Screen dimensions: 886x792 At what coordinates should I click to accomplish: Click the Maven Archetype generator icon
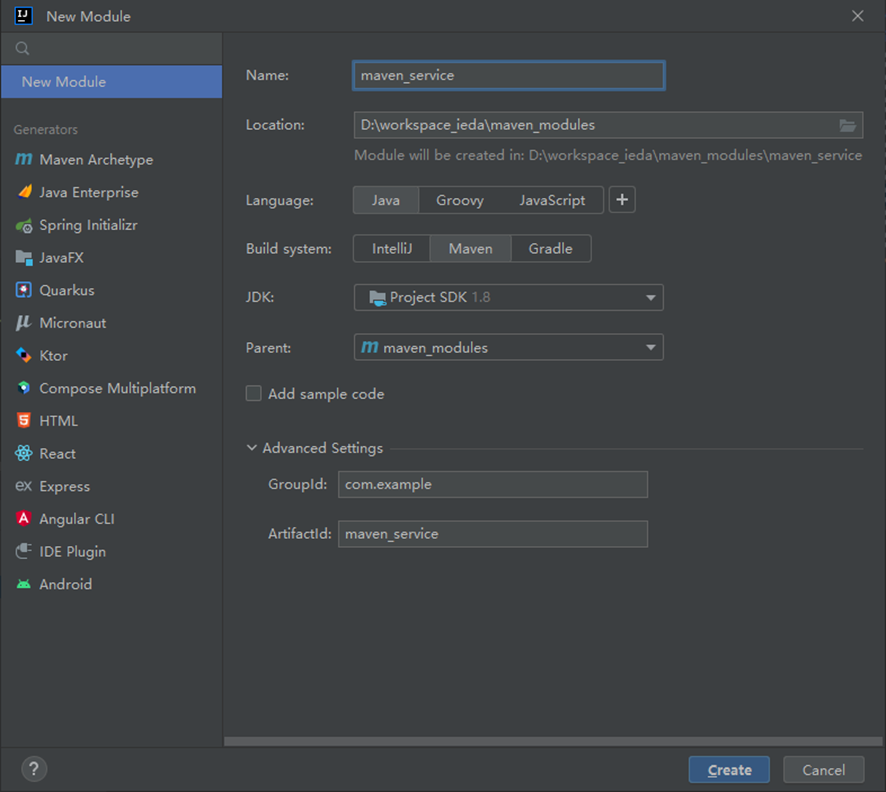[23, 159]
